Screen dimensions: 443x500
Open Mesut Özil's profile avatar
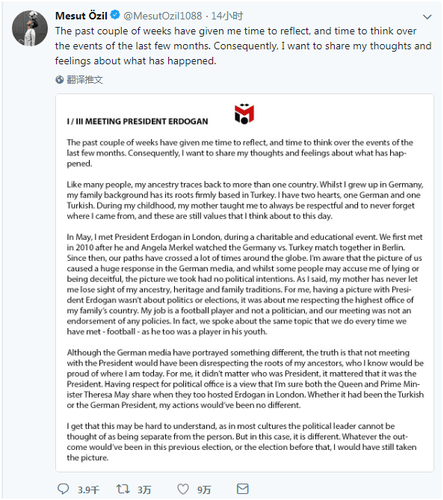click(30, 28)
